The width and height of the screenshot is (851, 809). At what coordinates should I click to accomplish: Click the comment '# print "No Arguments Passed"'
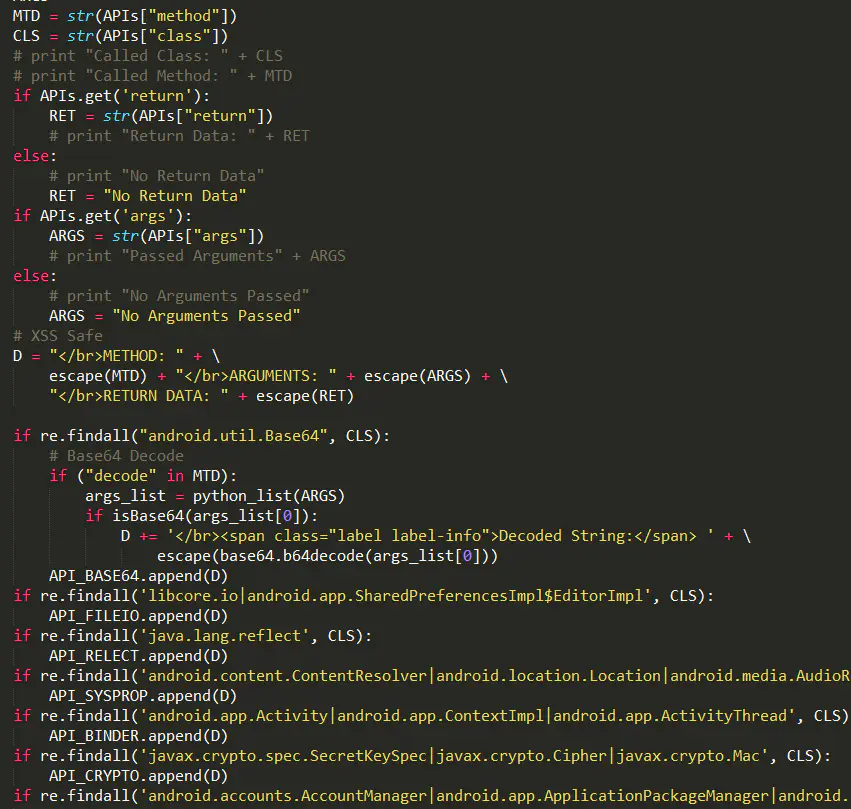point(179,296)
